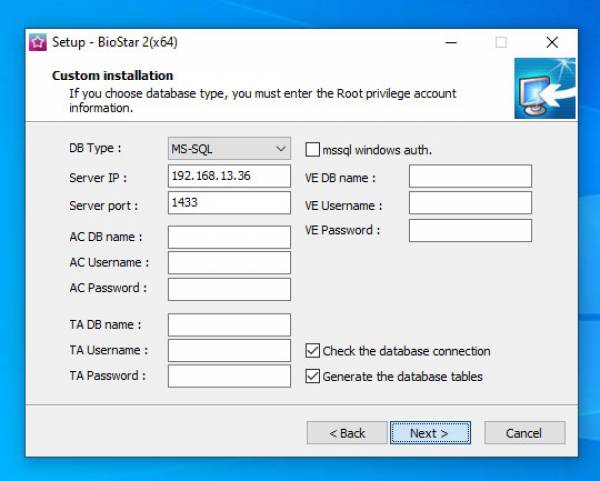
Task: Select the AC DB name input
Action: click(229, 237)
